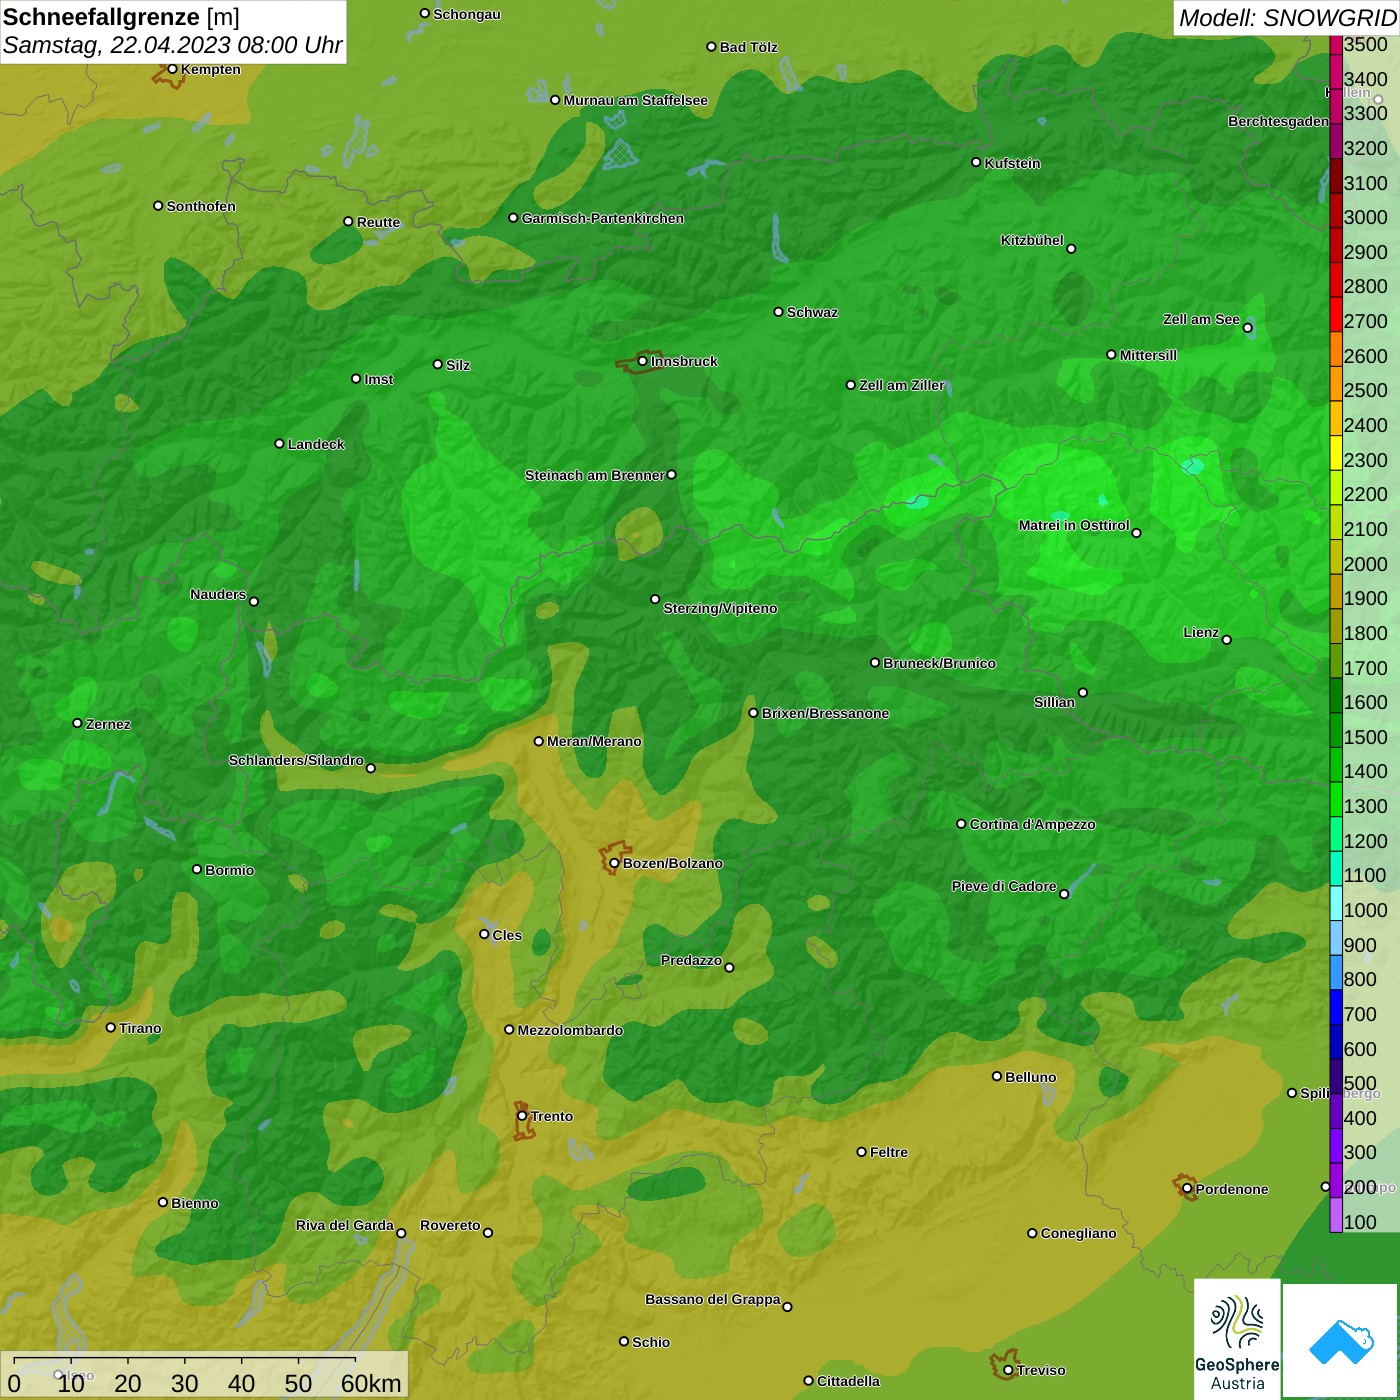Click the Feltre marker dot
Screen dimensions: 1400x1400
pos(861,1152)
